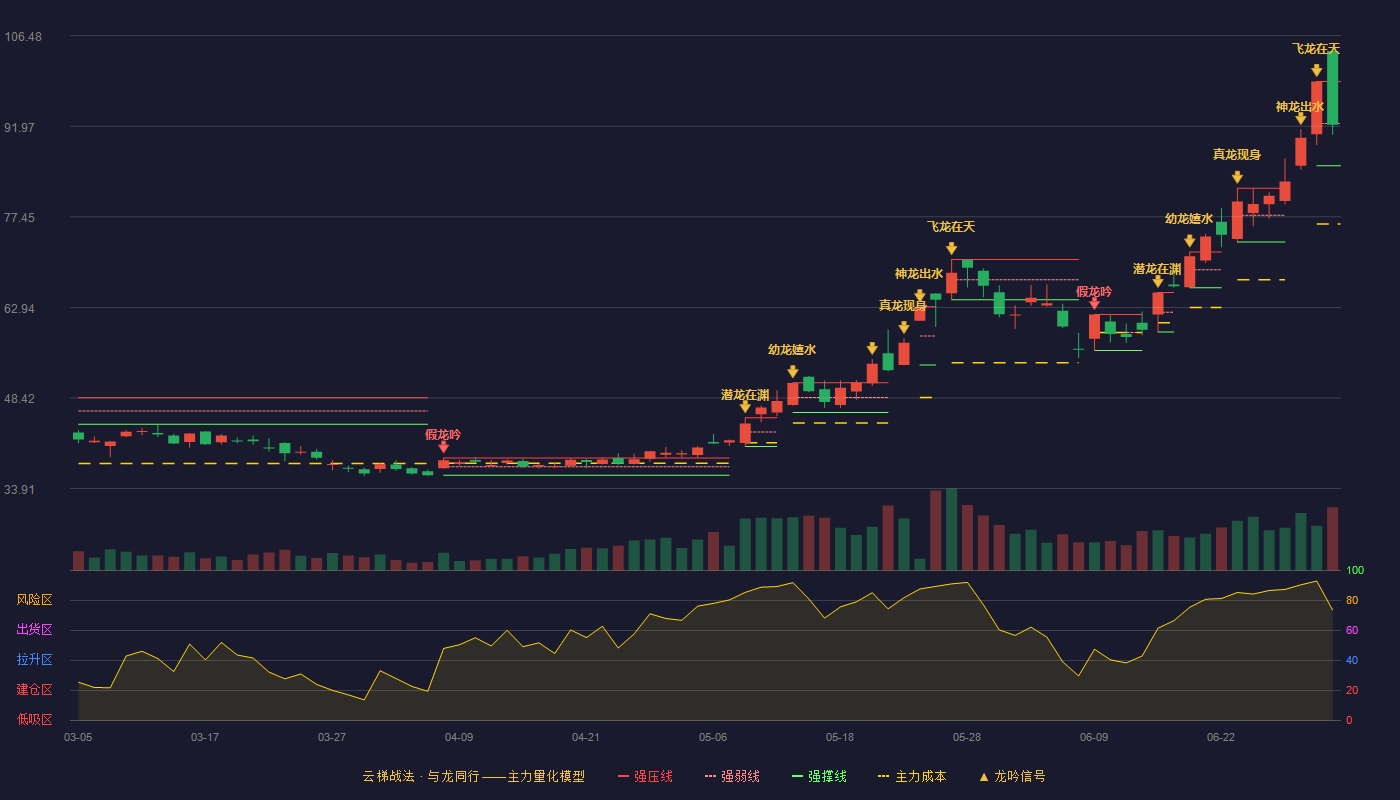Click the 03-17 date label
The width and height of the screenshot is (1400, 800).
click(205, 737)
